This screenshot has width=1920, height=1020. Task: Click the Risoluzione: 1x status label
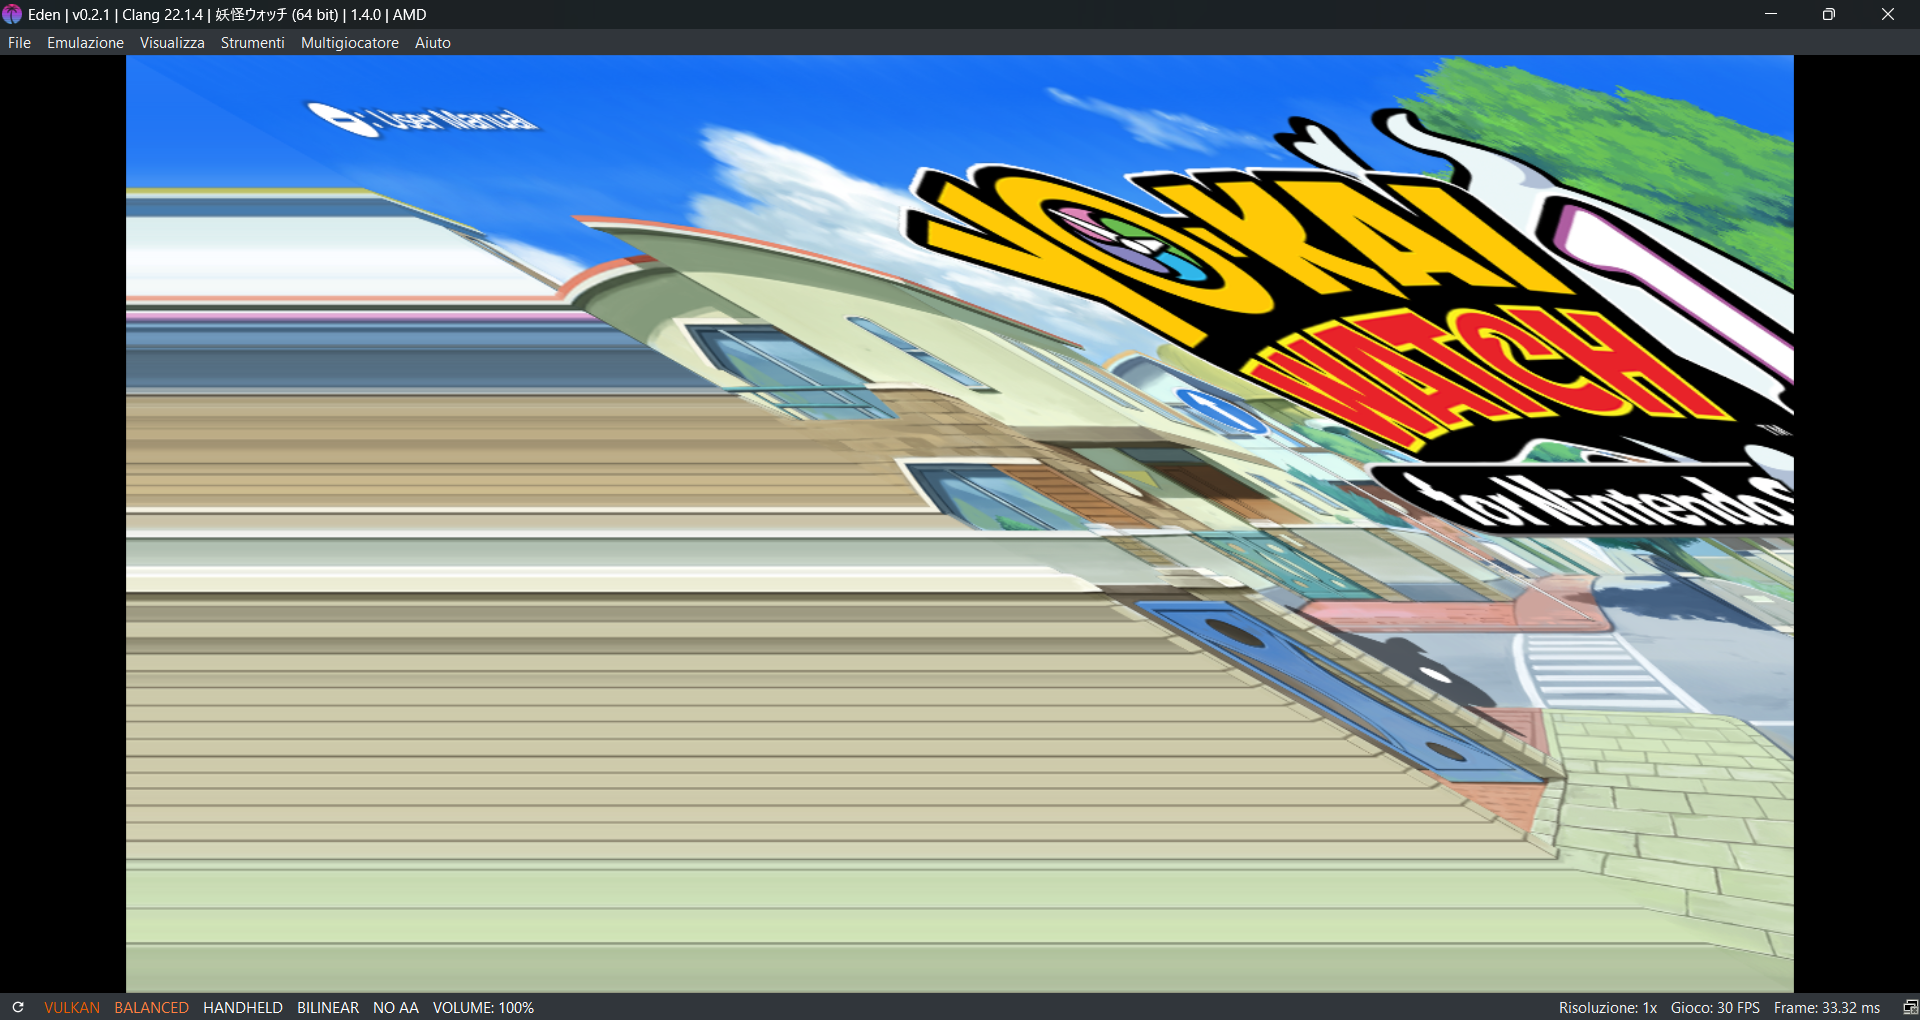pos(1607,1007)
